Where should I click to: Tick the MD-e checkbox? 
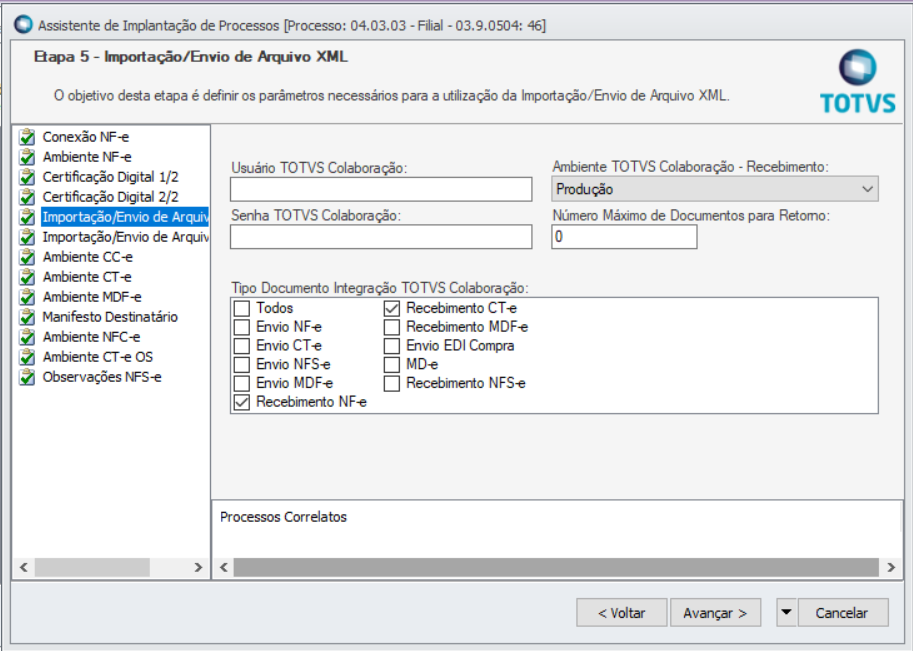(x=392, y=365)
